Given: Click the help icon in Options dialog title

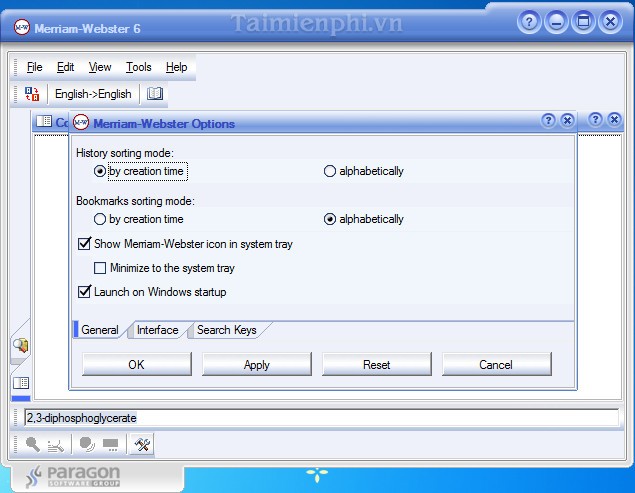Looking at the screenshot, I should pos(548,120).
